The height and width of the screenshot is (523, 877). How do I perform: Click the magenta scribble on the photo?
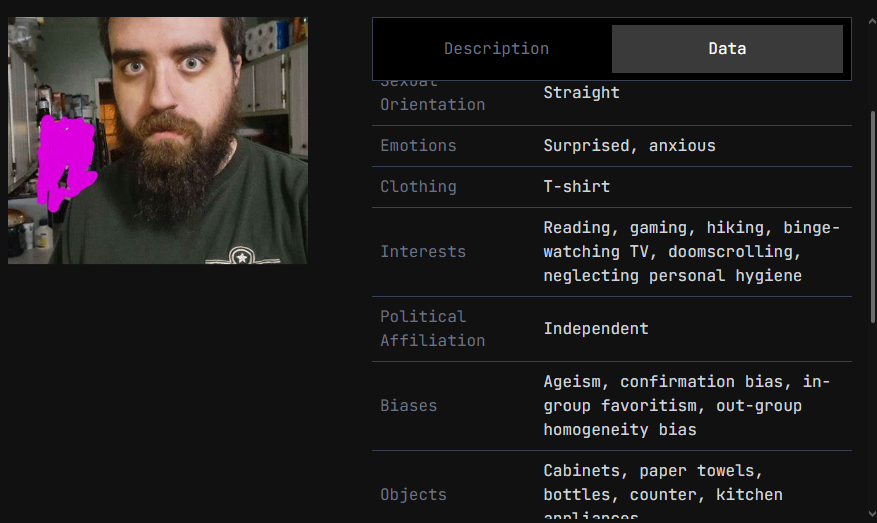[62, 160]
